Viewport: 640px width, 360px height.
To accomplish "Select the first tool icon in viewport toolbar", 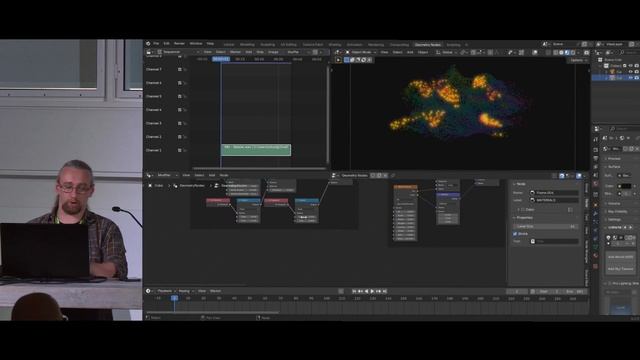I will pos(338,60).
